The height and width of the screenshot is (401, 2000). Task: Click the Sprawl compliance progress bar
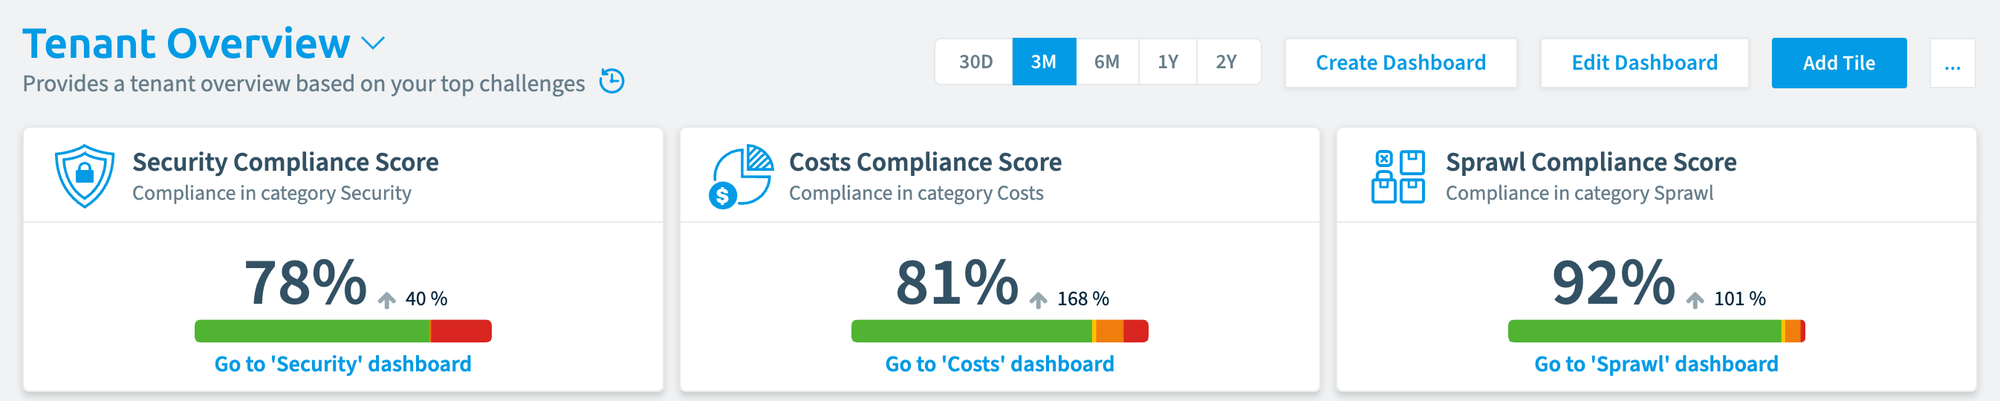[x=1656, y=331]
